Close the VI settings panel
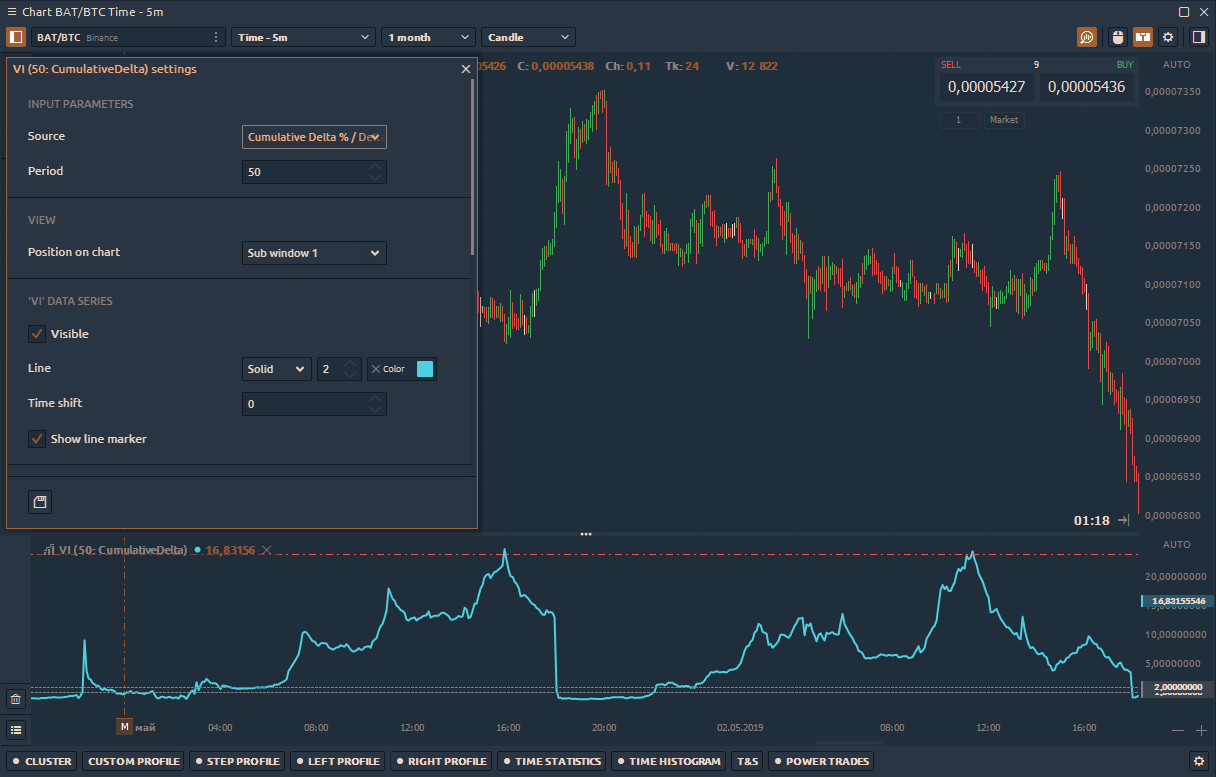Screen dimensions: 1216x777 coord(465,69)
